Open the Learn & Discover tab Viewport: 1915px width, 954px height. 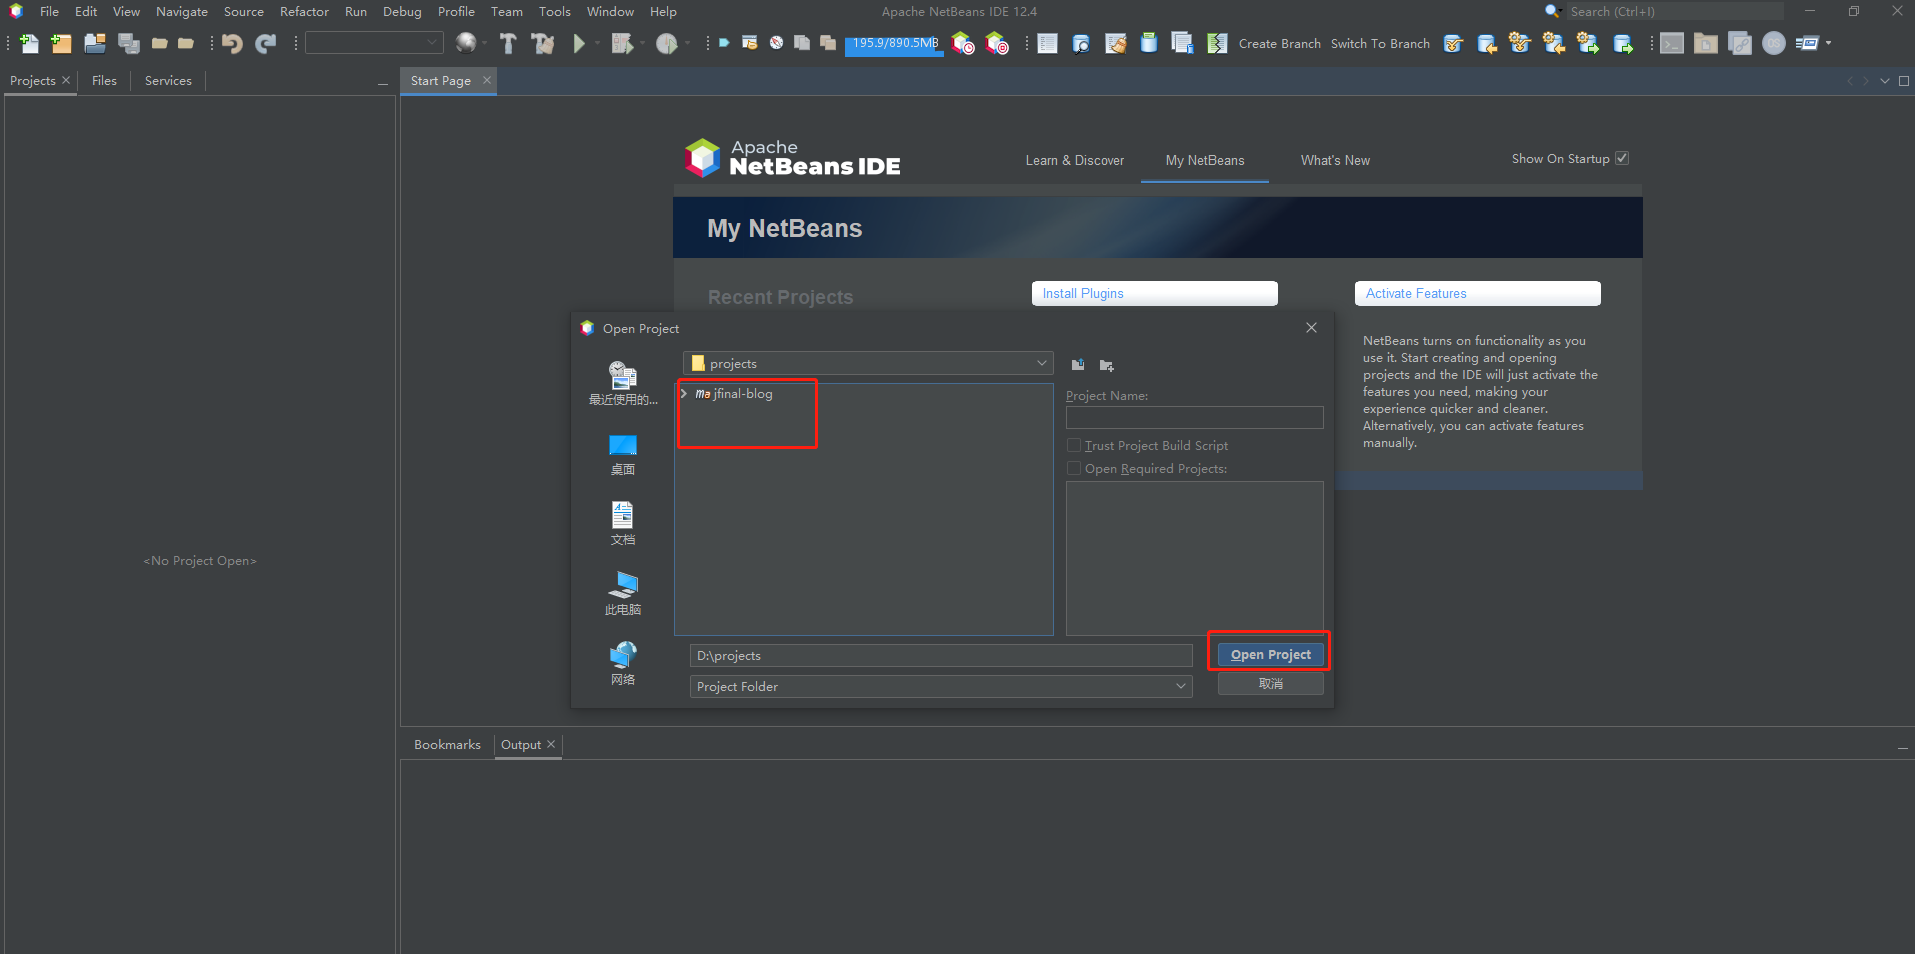click(1074, 160)
